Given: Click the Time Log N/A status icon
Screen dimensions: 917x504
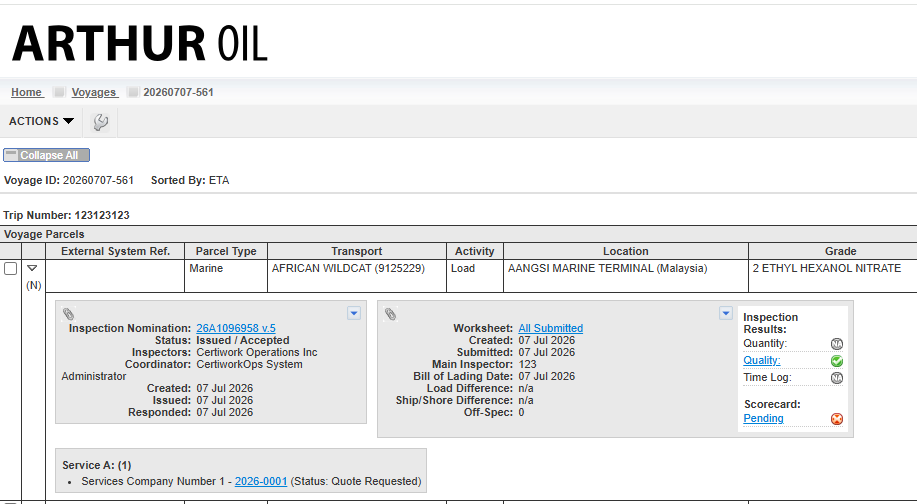Looking at the screenshot, I should [837, 378].
